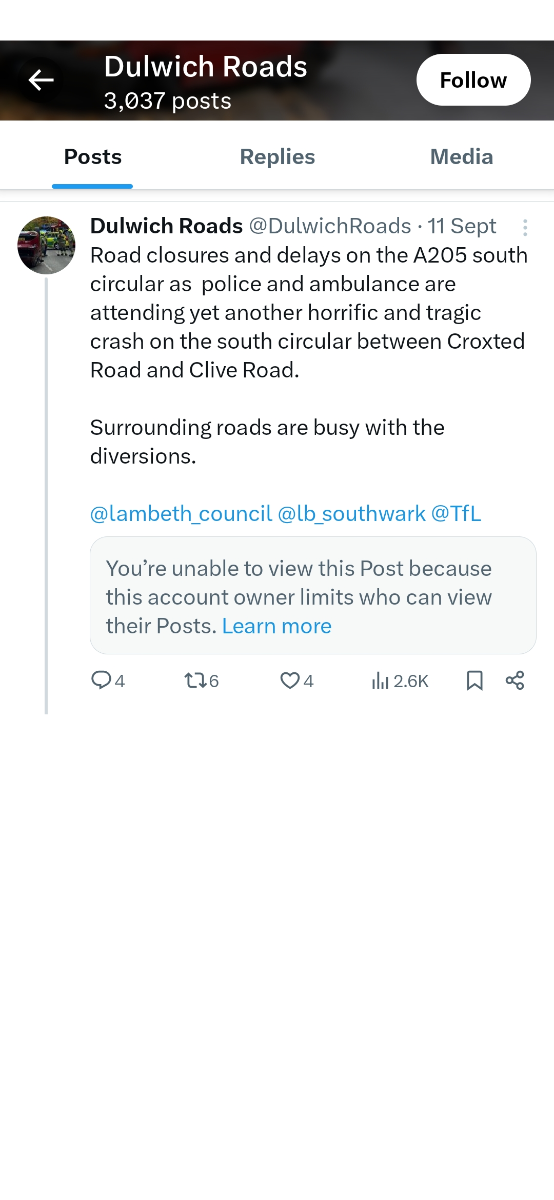Open the @lb_southwark mention
Viewport: 554px width, 1200px height.
[351, 514]
